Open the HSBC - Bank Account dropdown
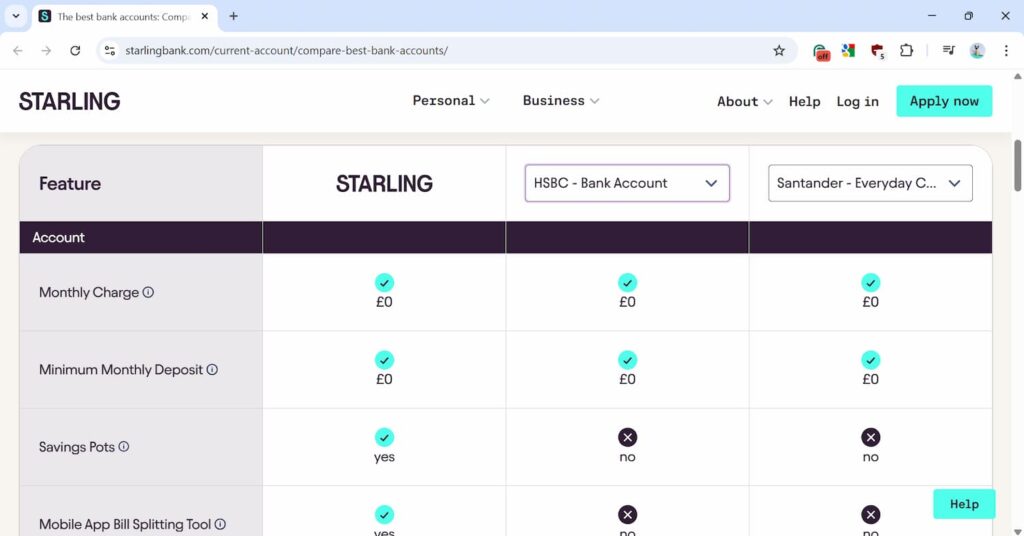This screenshot has height=536, width=1024. click(x=627, y=183)
